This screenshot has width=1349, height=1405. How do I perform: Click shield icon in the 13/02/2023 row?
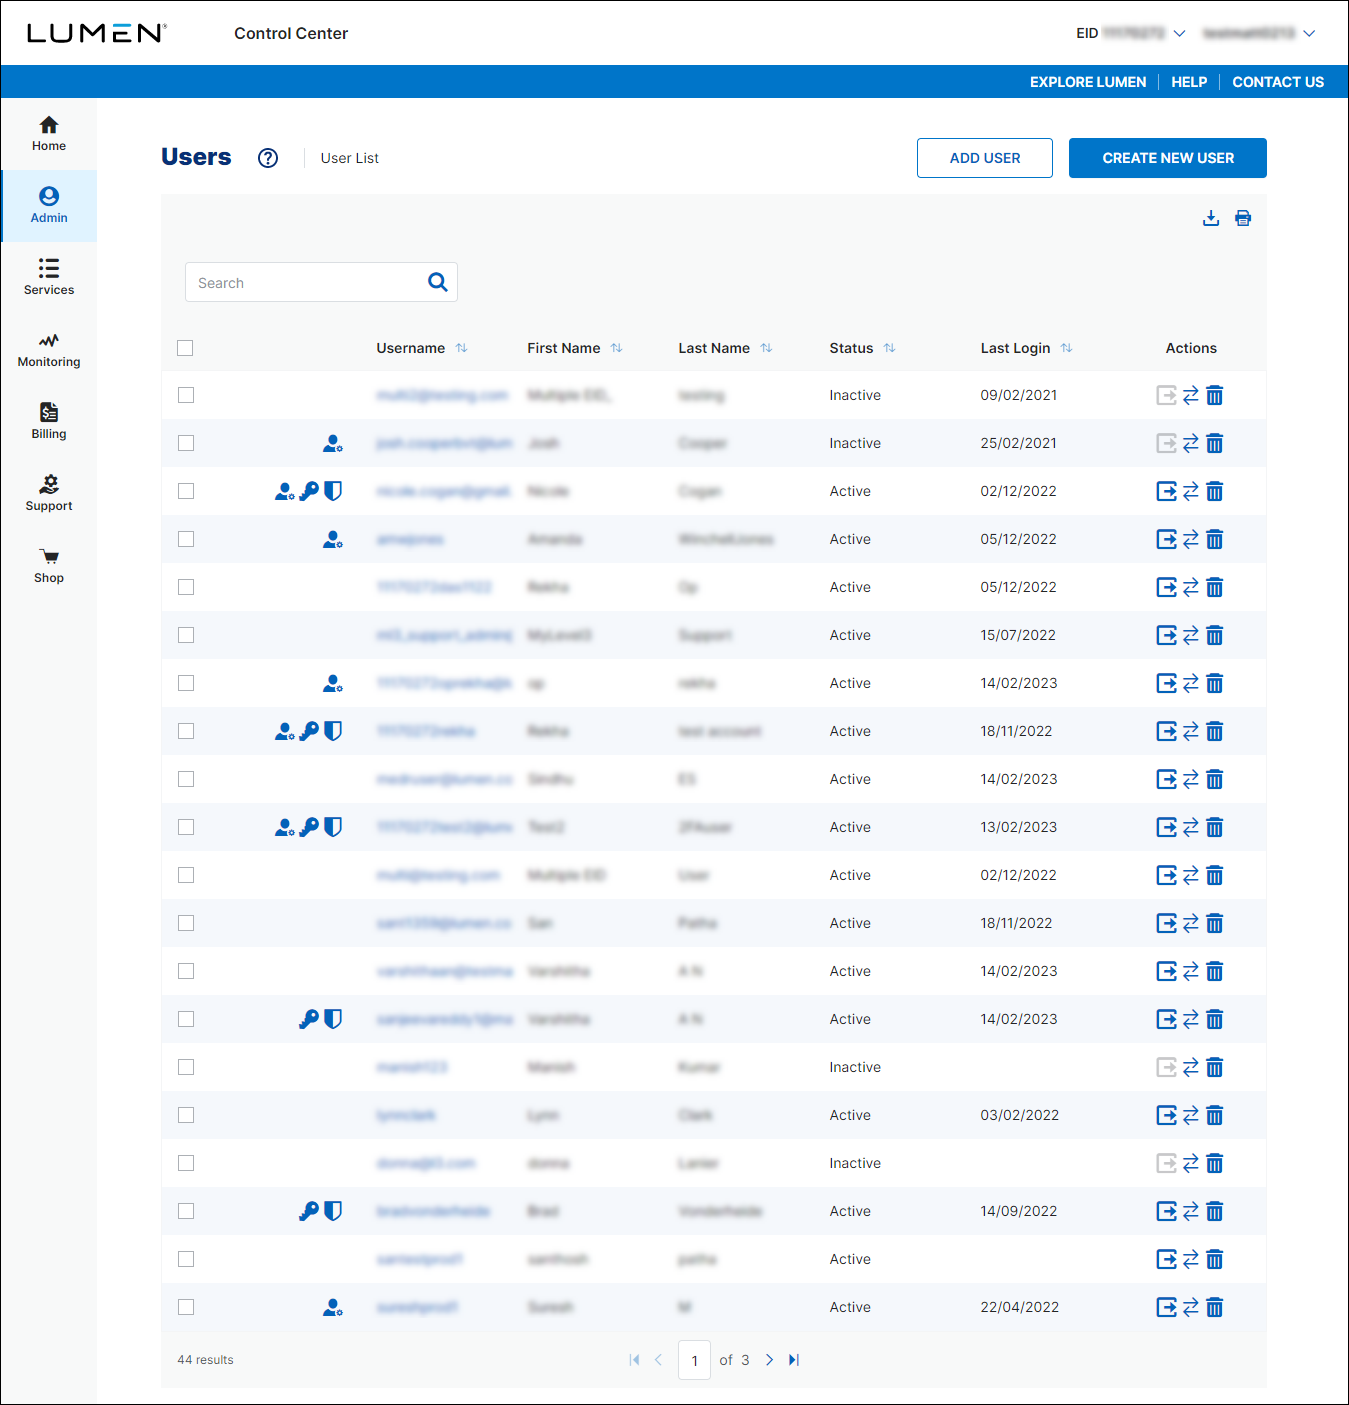point(333,827)
